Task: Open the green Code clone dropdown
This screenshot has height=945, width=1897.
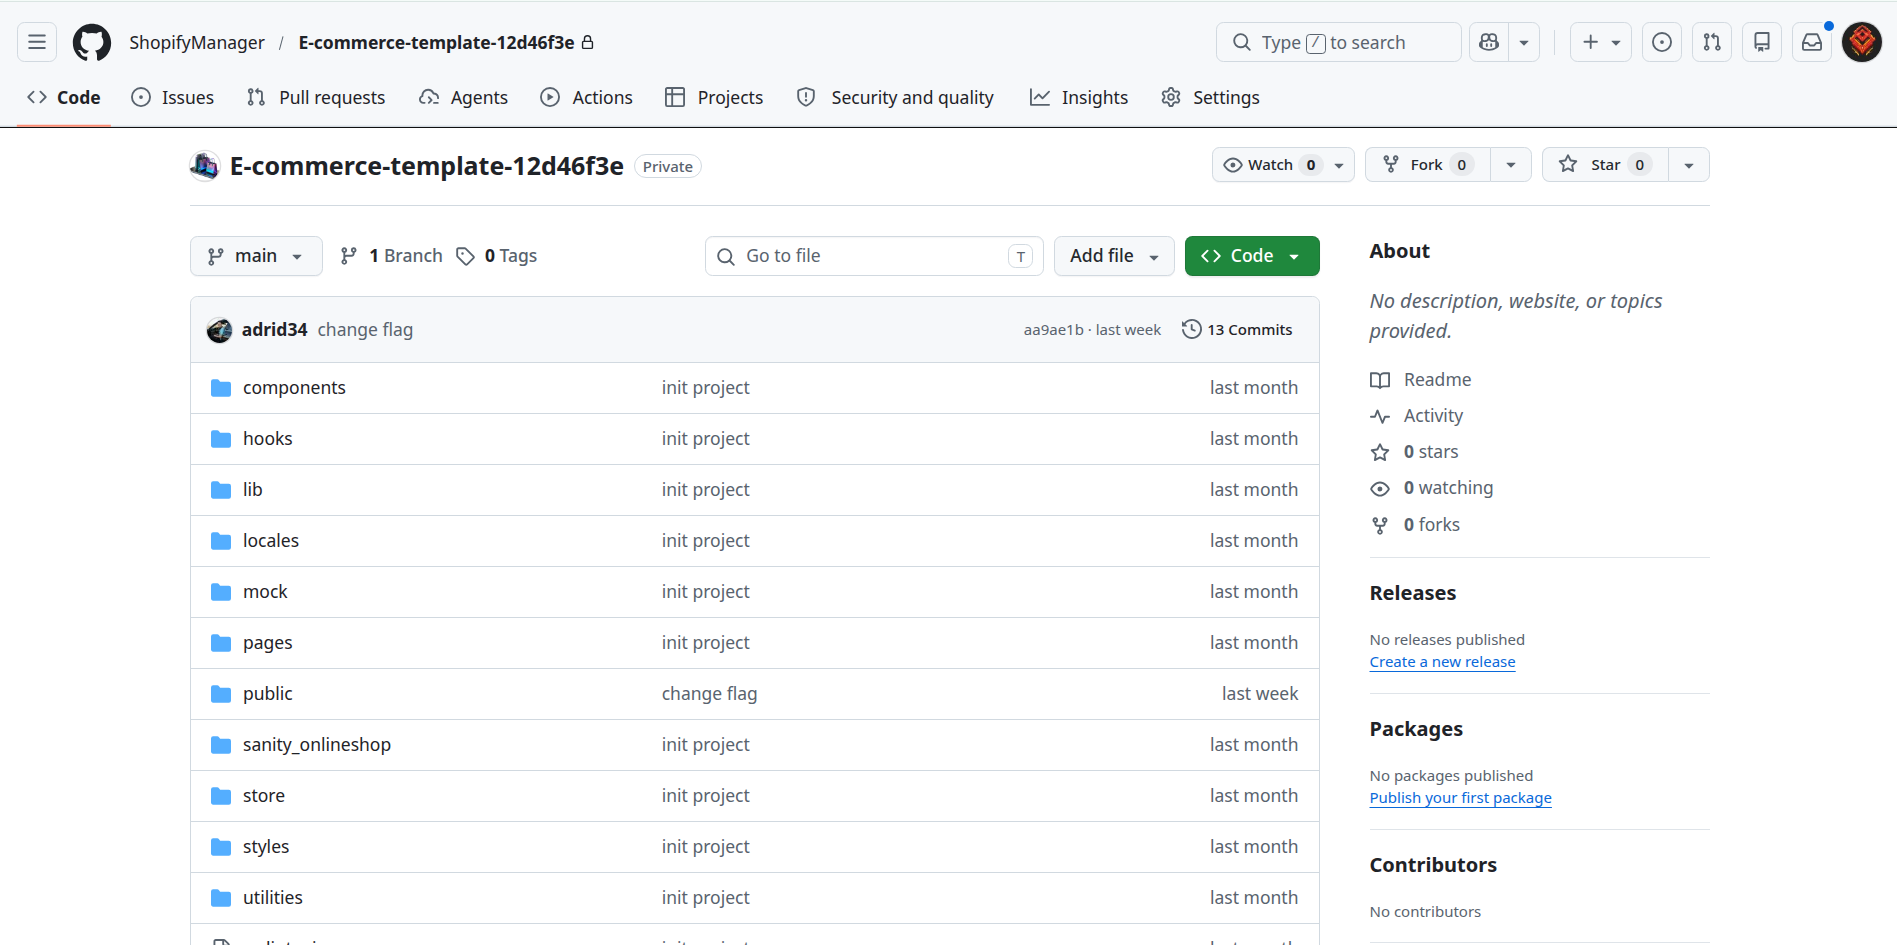Action: click(1252, 256)
